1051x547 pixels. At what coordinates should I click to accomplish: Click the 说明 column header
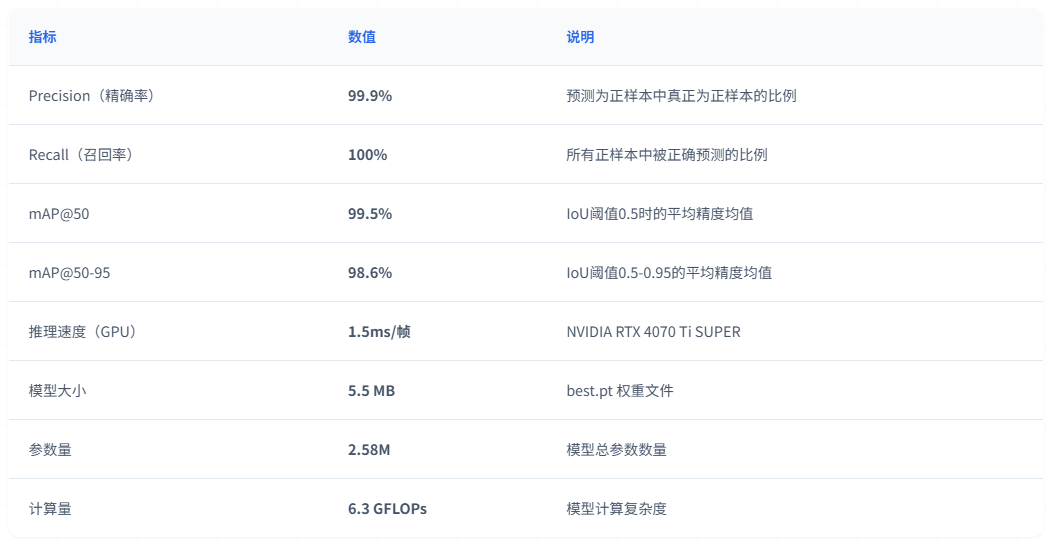click(580, 37)
